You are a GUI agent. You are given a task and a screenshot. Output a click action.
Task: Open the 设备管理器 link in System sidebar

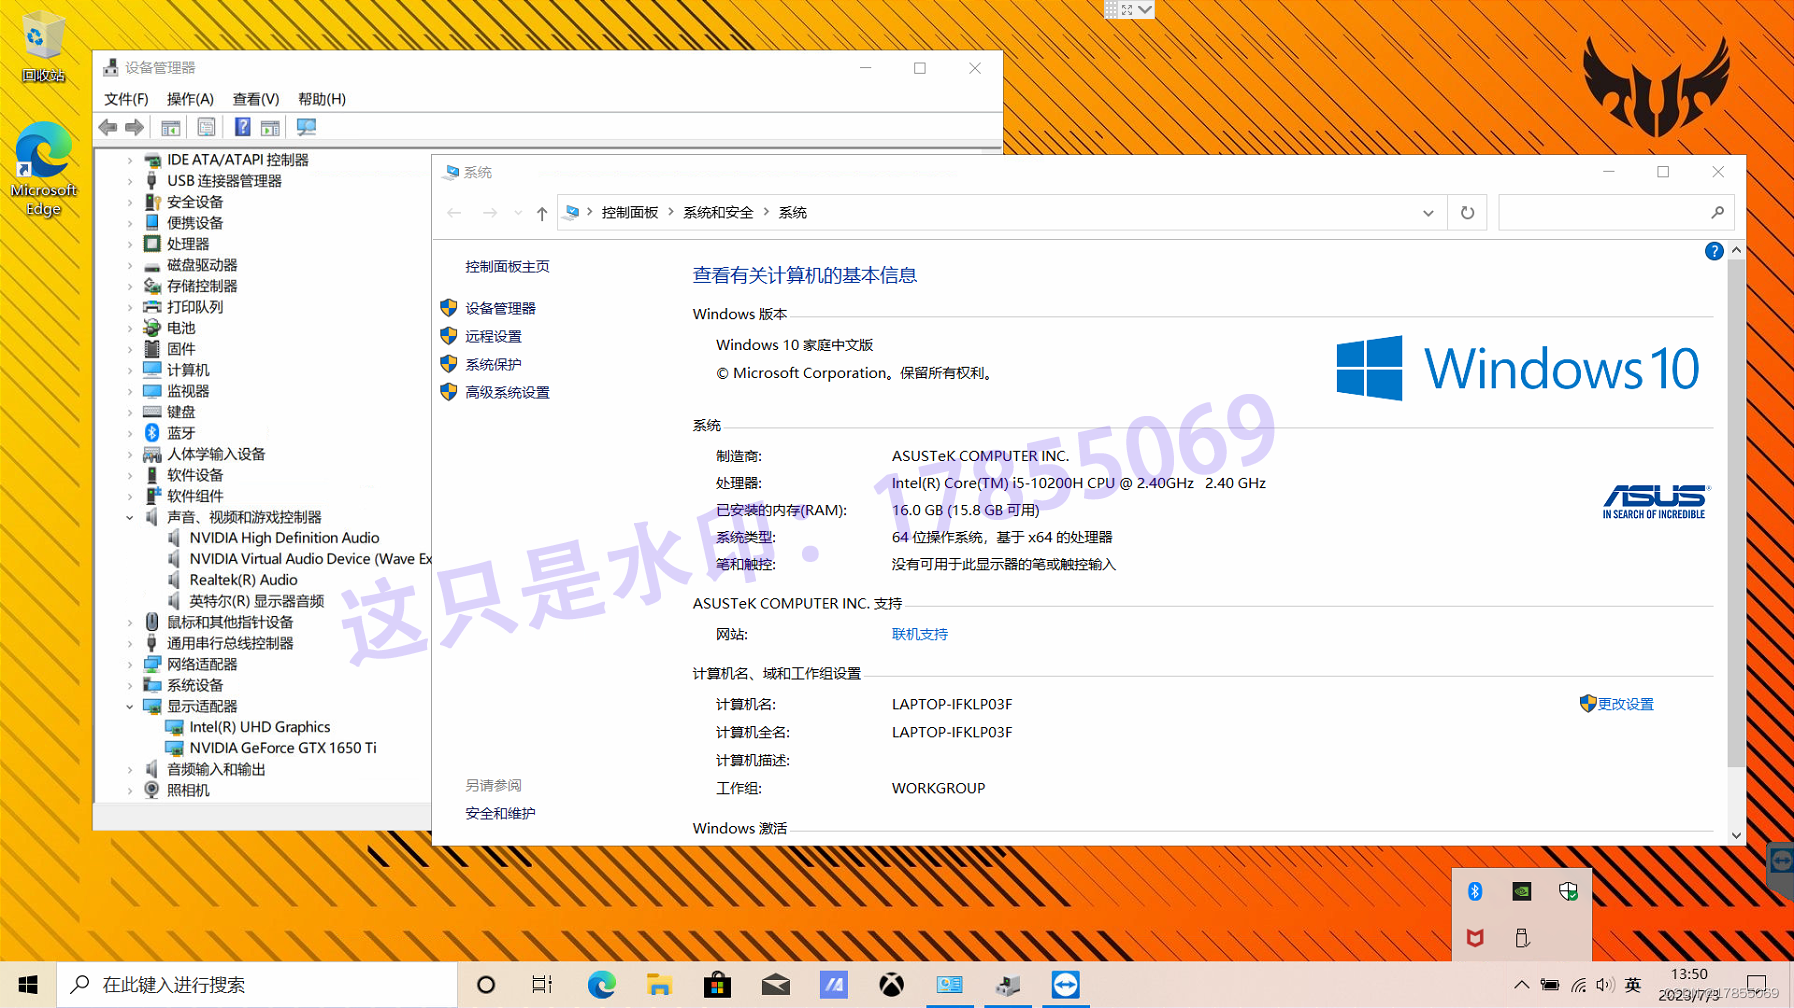point(500,308)
